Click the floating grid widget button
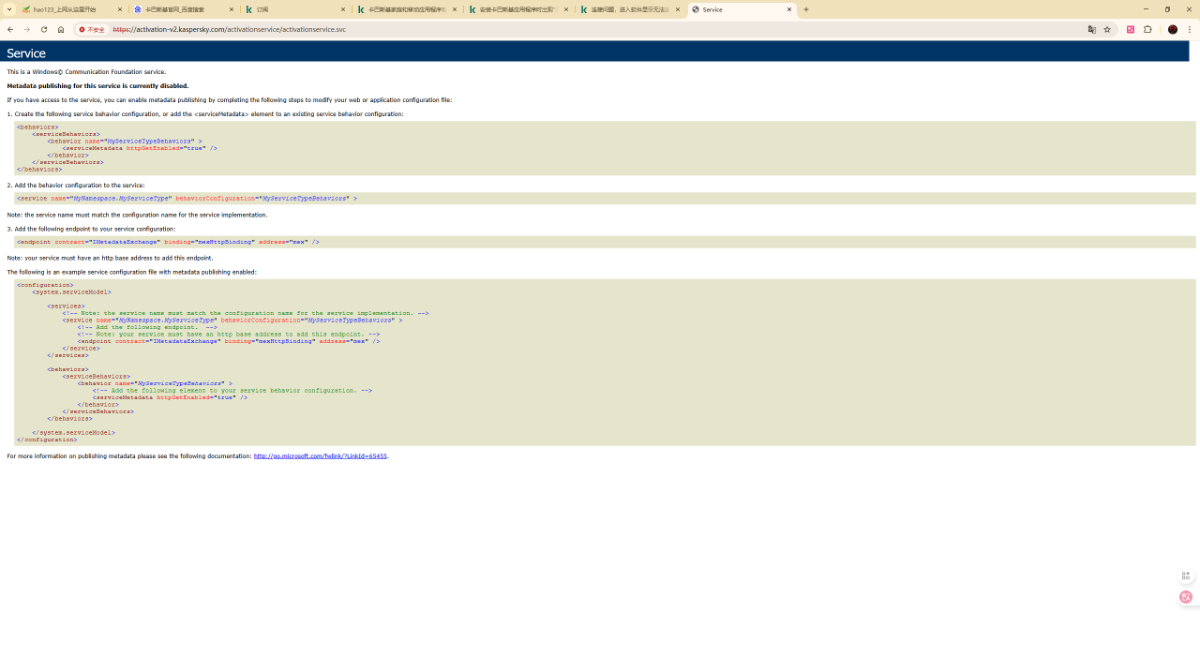Viewport: 1200px width, 656px height. 1186,576
